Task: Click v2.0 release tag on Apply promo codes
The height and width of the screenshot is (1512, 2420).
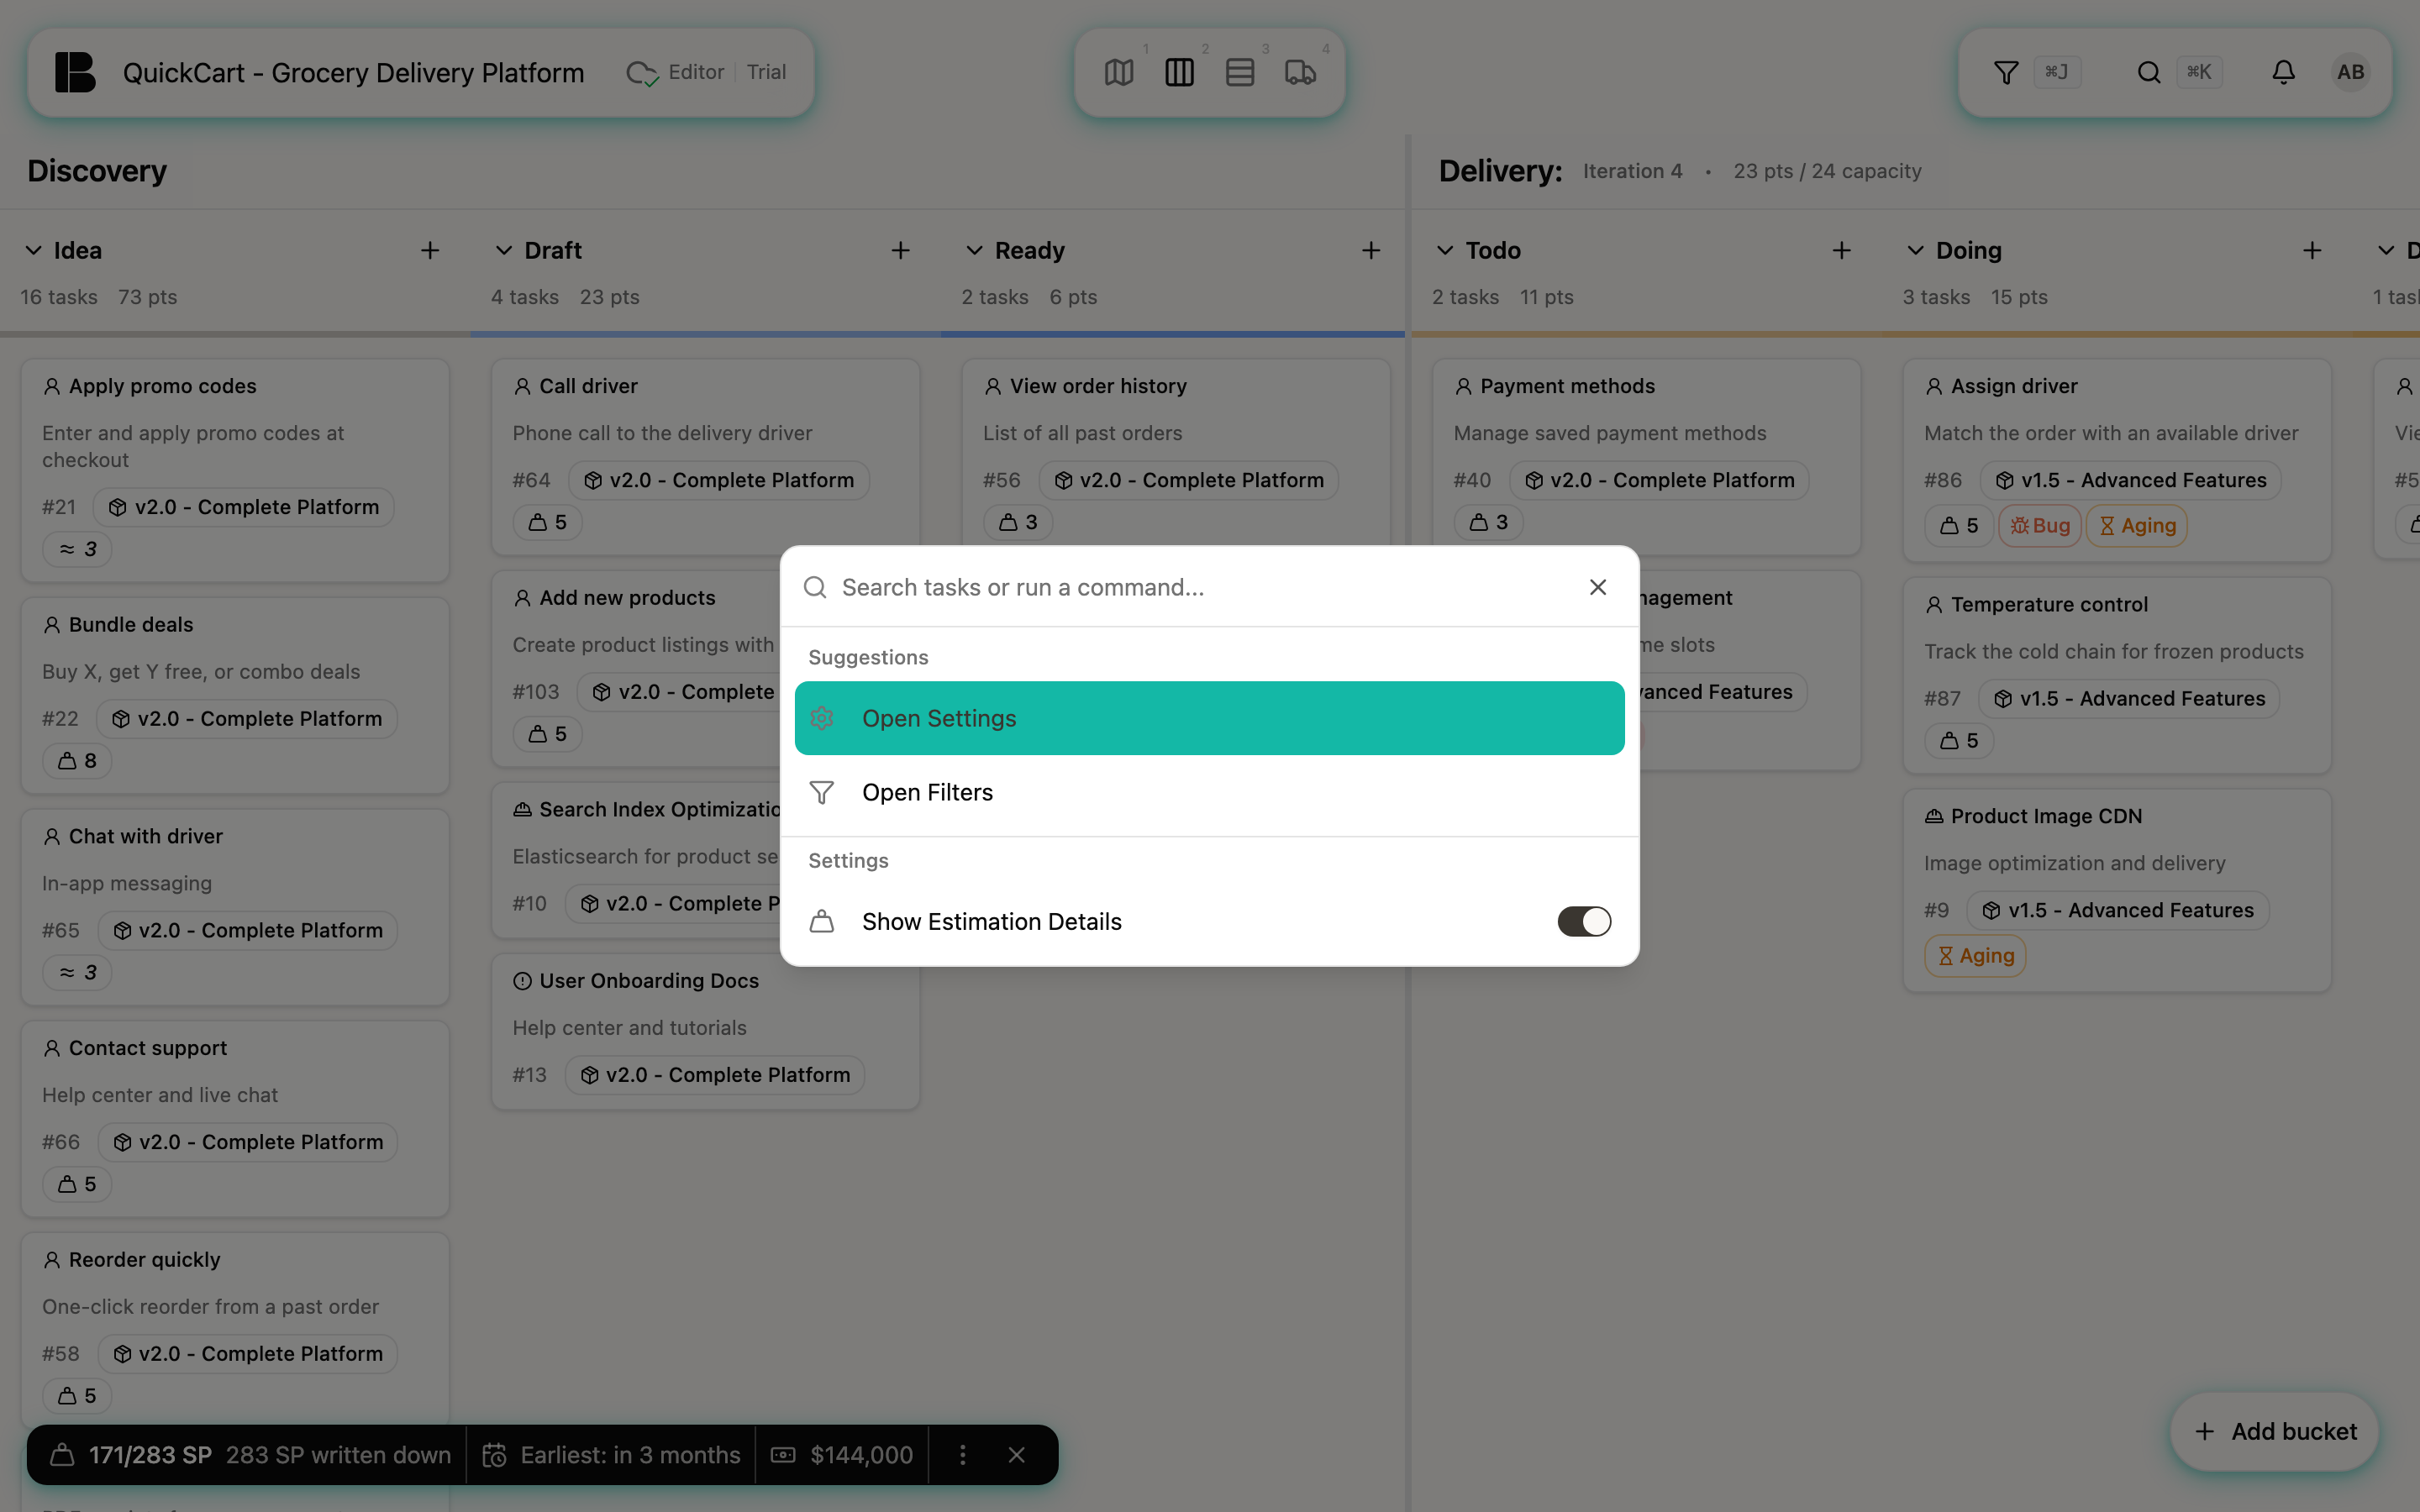Action: click(243, 507)
